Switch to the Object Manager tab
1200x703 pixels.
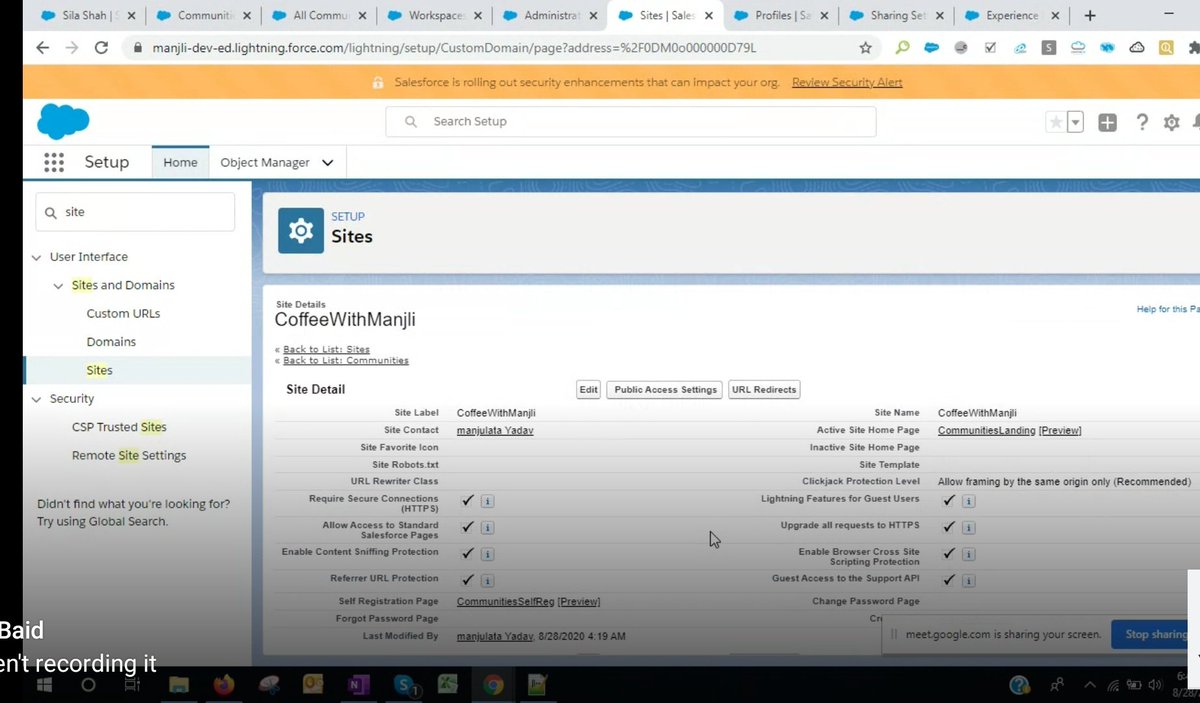265,162
